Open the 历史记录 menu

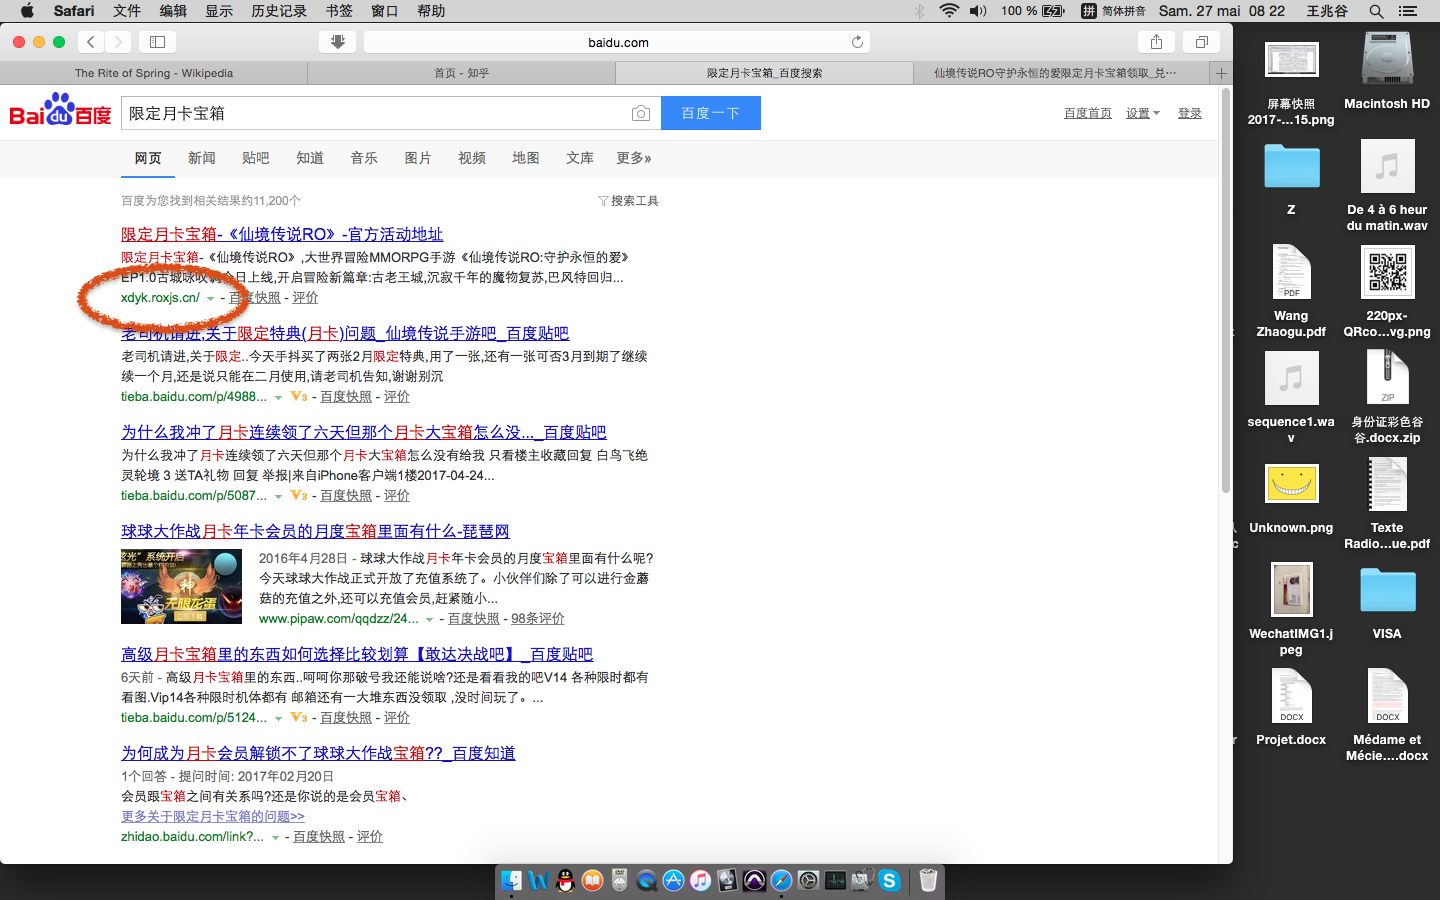point(279,11)
